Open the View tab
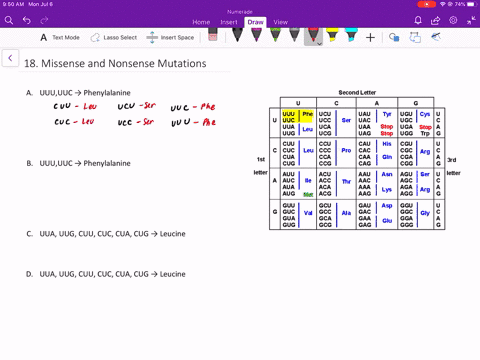This screenshot has width=480, height=360. [x=280, y=22]
